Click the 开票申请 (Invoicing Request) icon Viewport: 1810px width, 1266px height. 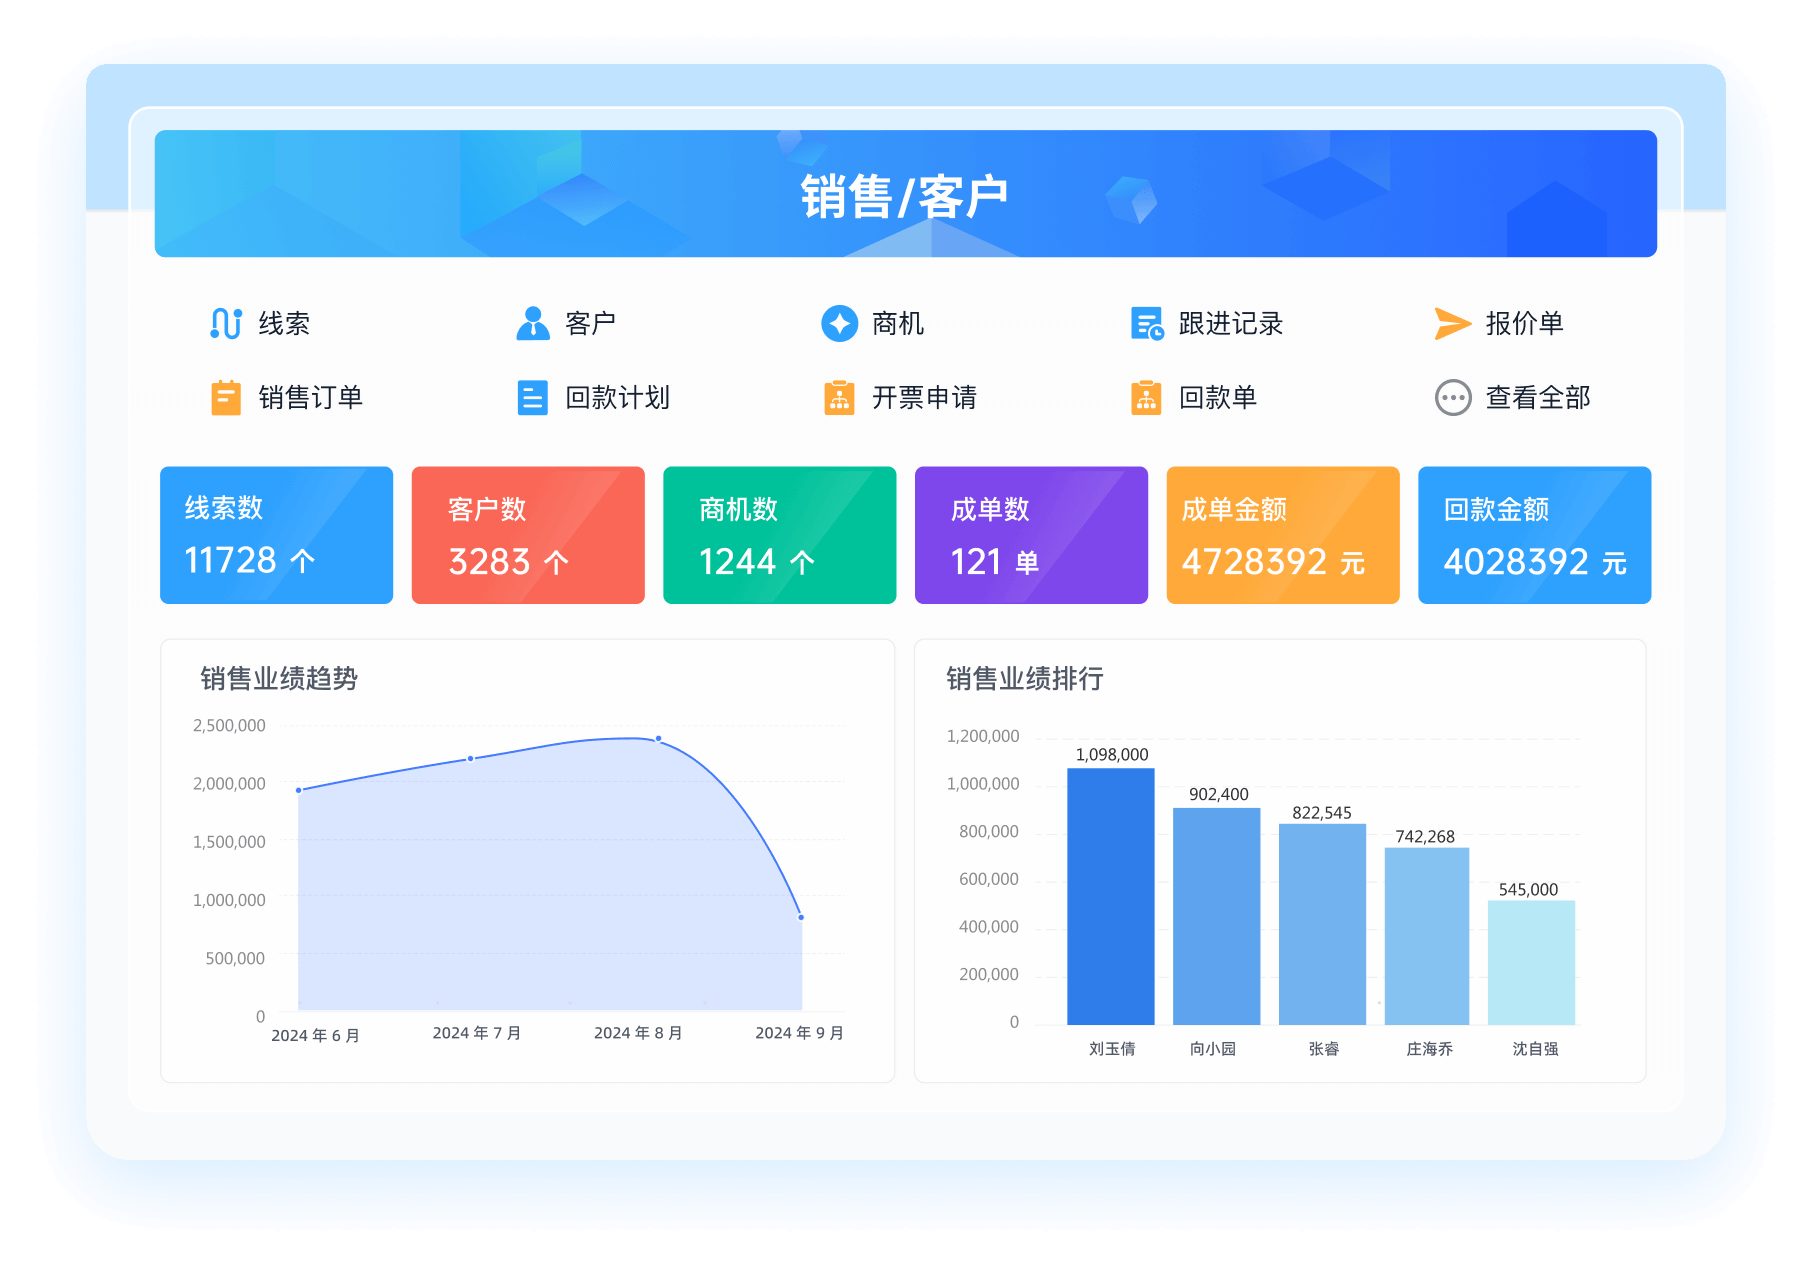click(839, 397)
